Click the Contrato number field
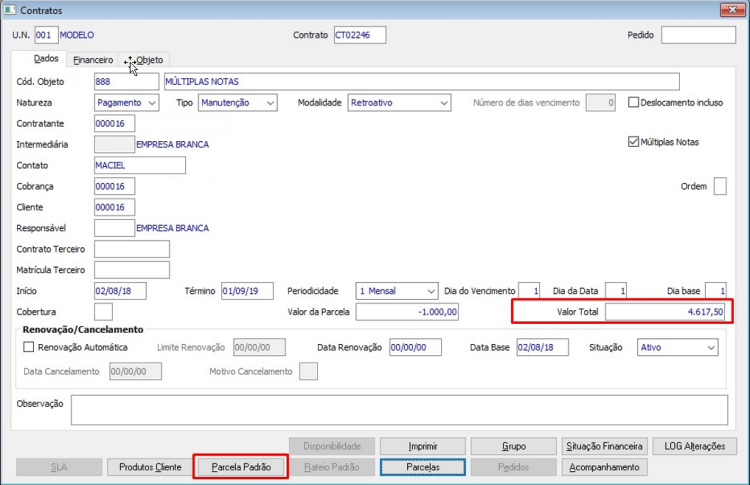 360,35
